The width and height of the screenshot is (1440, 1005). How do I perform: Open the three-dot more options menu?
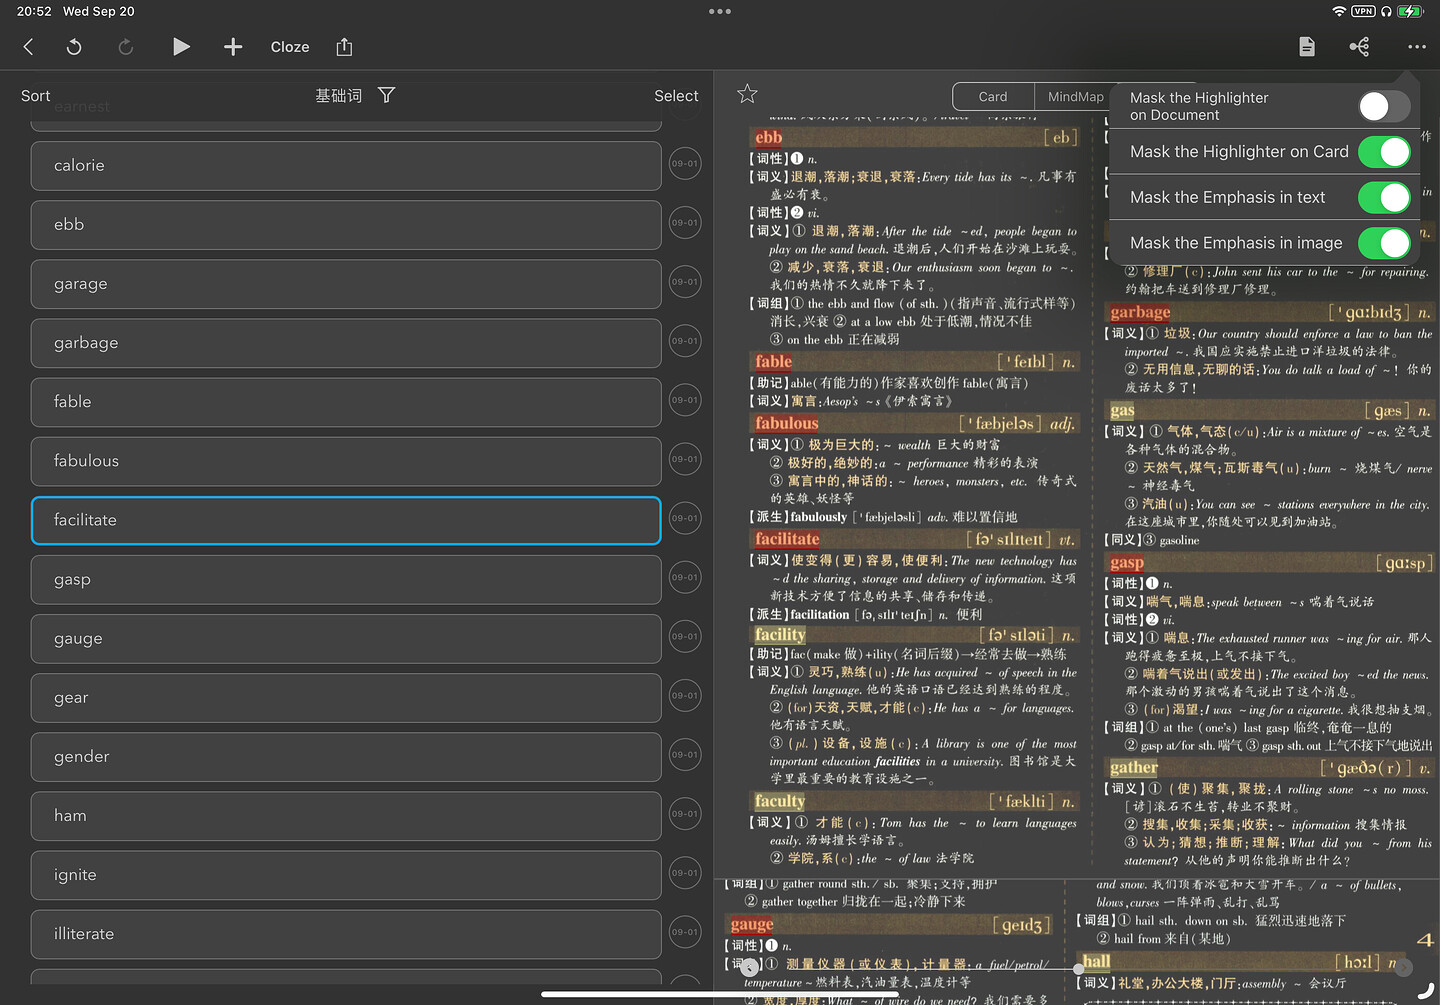[x=1416, y=47]
